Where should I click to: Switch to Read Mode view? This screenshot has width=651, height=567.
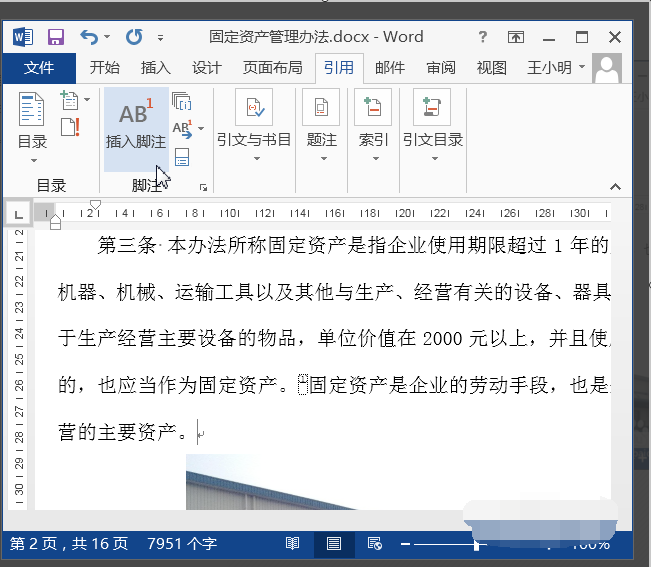point(292,543)
